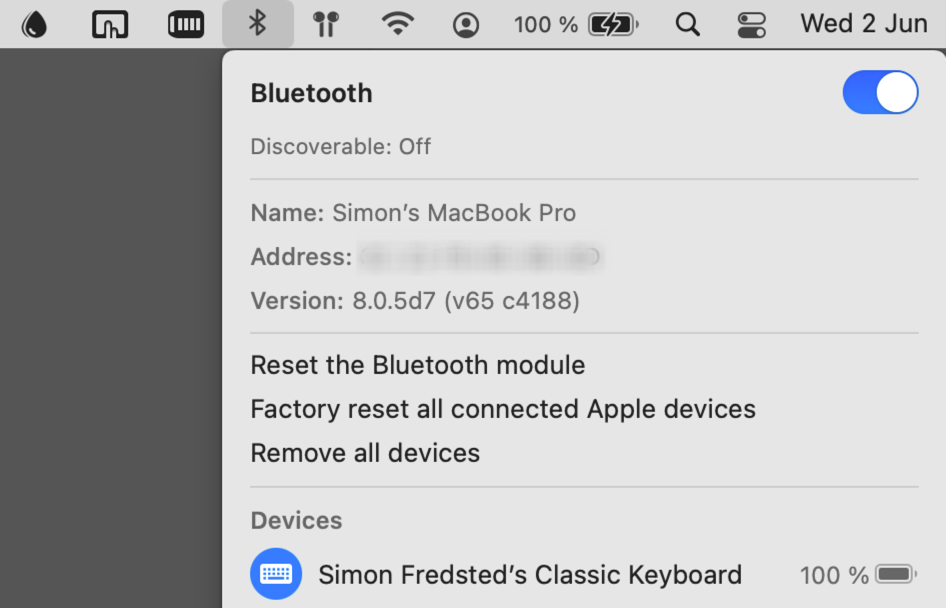This screenshot has height=608, width=946.
Task: Click Simon Fredsted's Classic Keyboard device
Action: (x=530, y=575)
